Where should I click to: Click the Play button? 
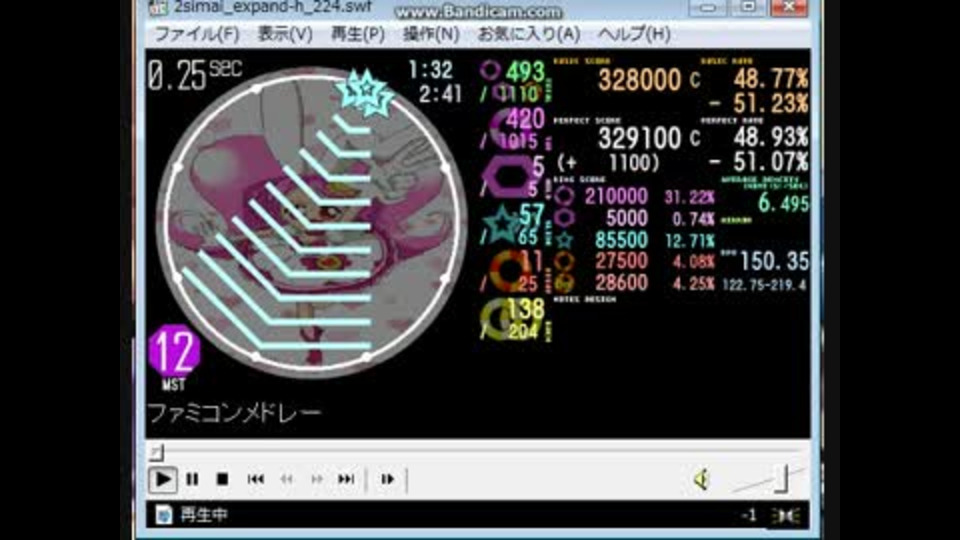click(x=163, y=479)
